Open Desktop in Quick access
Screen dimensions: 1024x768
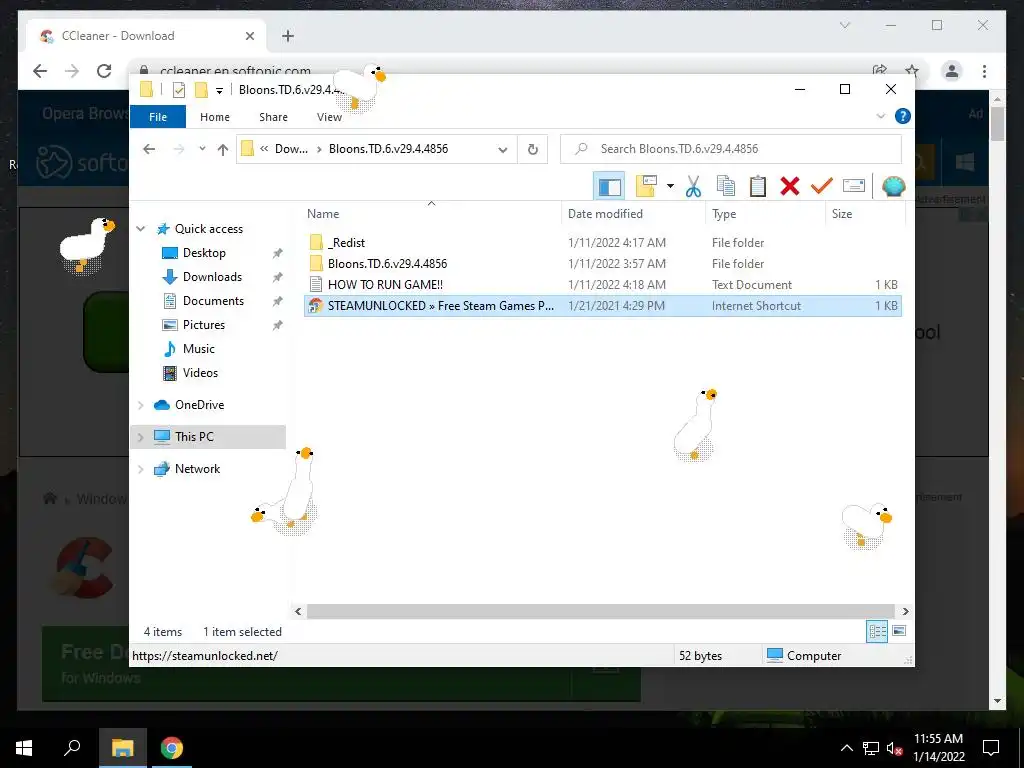click(204, 253)
